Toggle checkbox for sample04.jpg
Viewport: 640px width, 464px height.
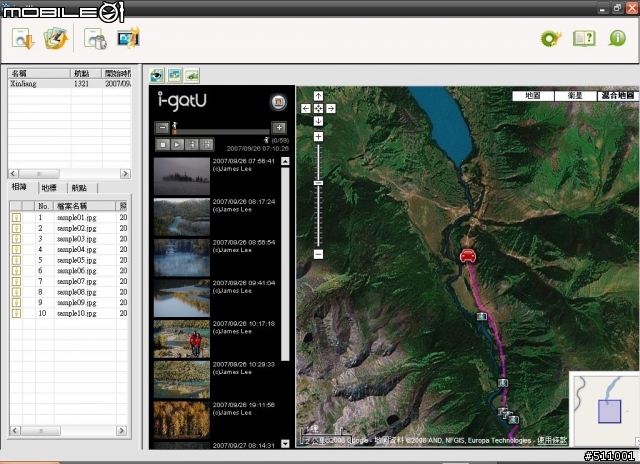(x=16, y=249)
